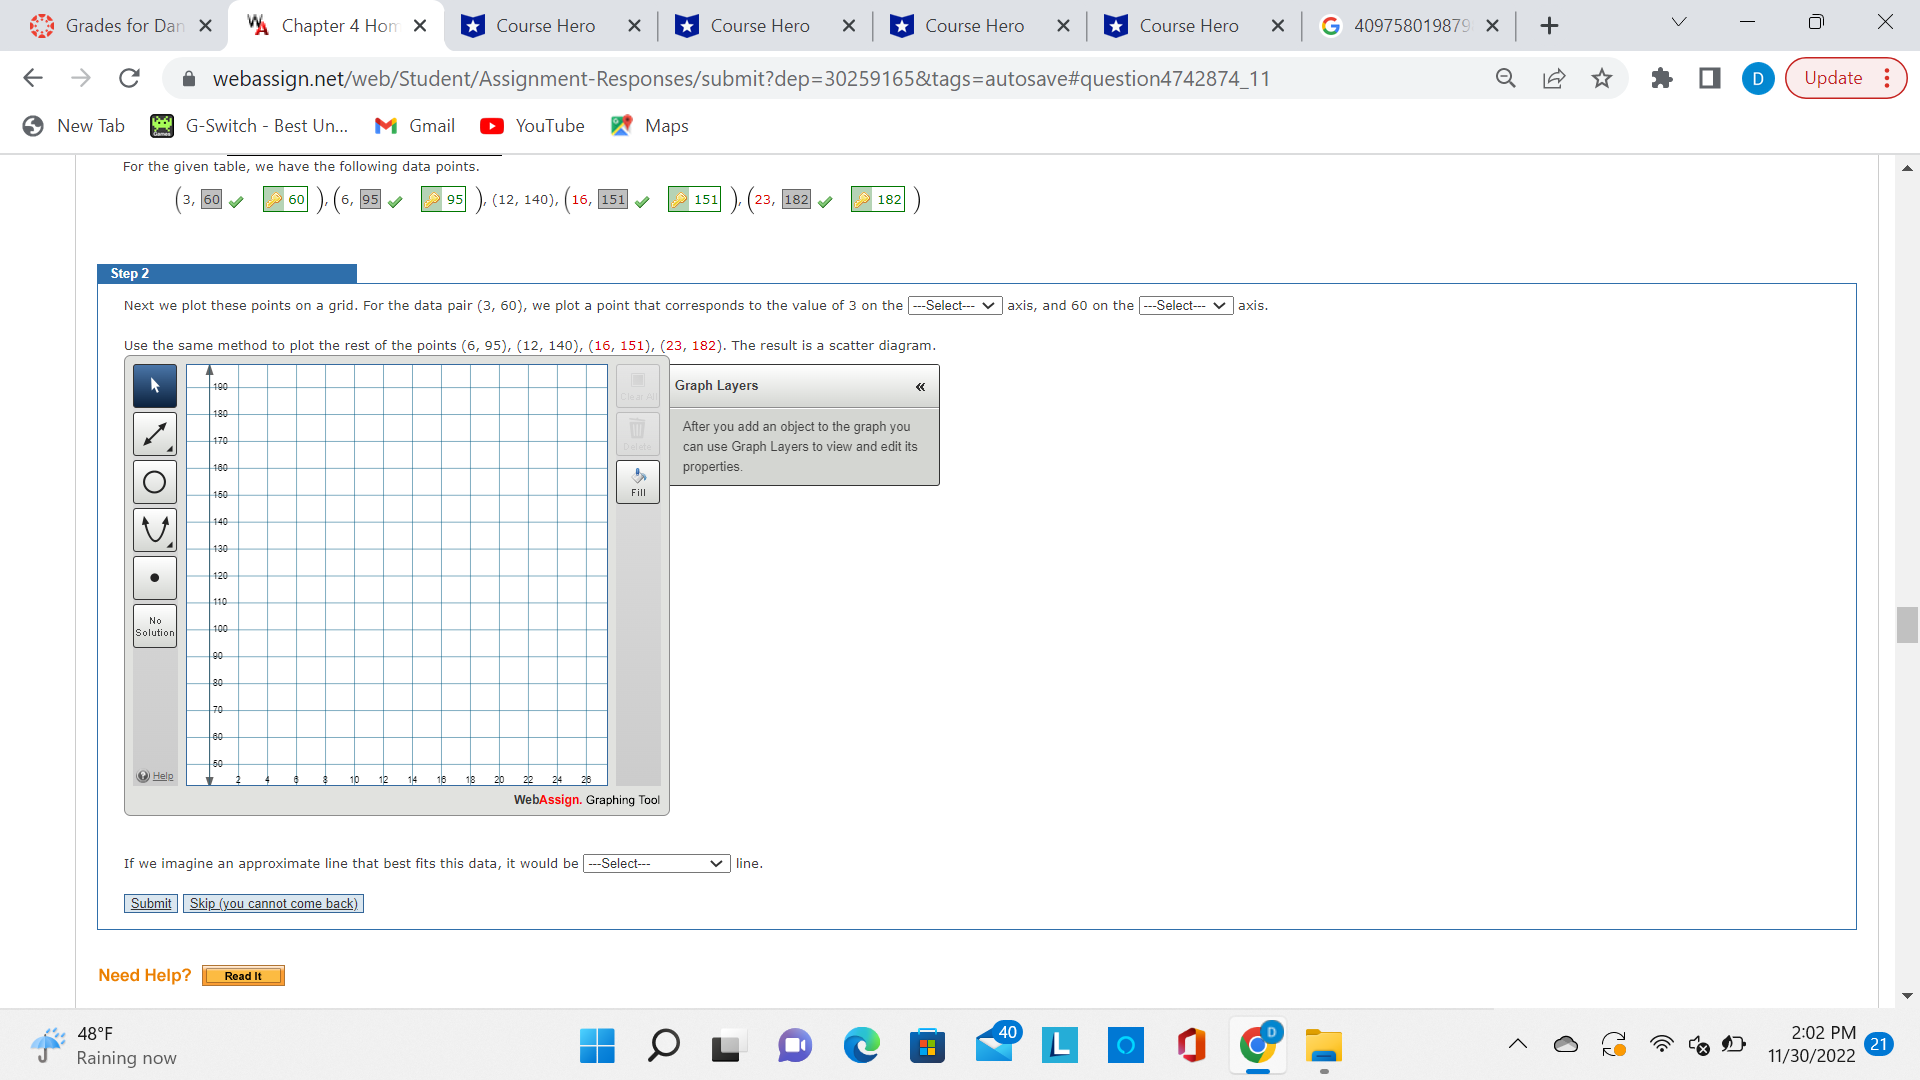
Task: Open the first axis Select dropdown
Action: 954,306
